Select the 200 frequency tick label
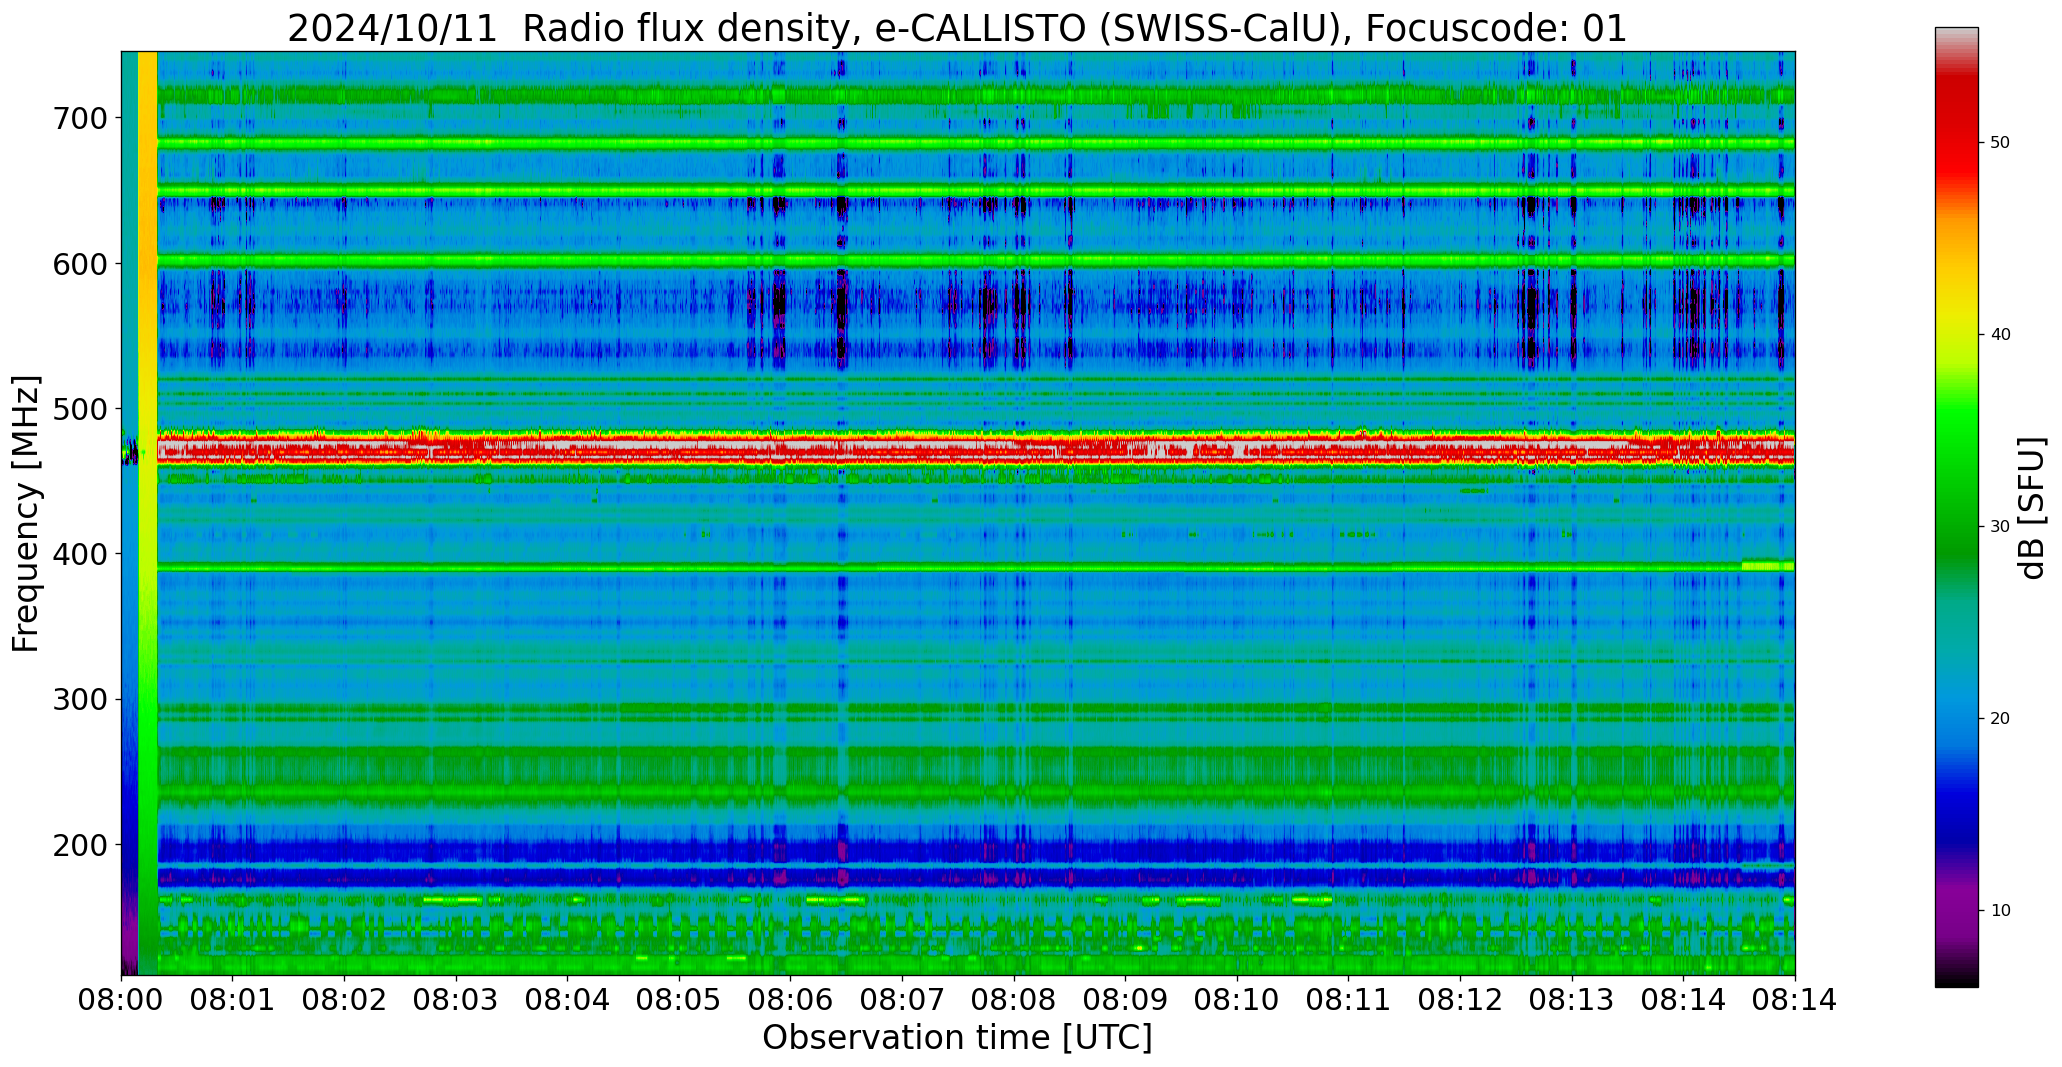 pos(78,845)
